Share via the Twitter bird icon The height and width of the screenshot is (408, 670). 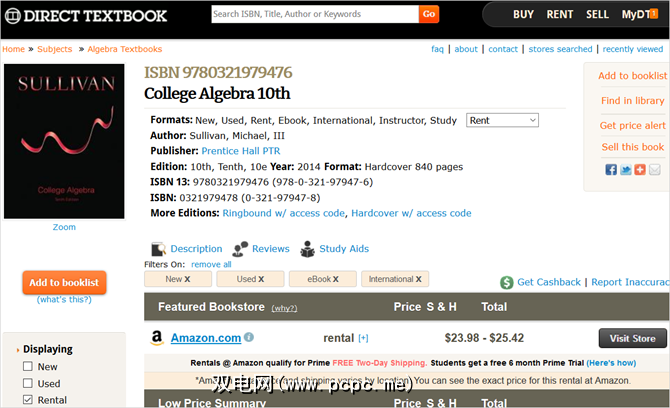626,170
